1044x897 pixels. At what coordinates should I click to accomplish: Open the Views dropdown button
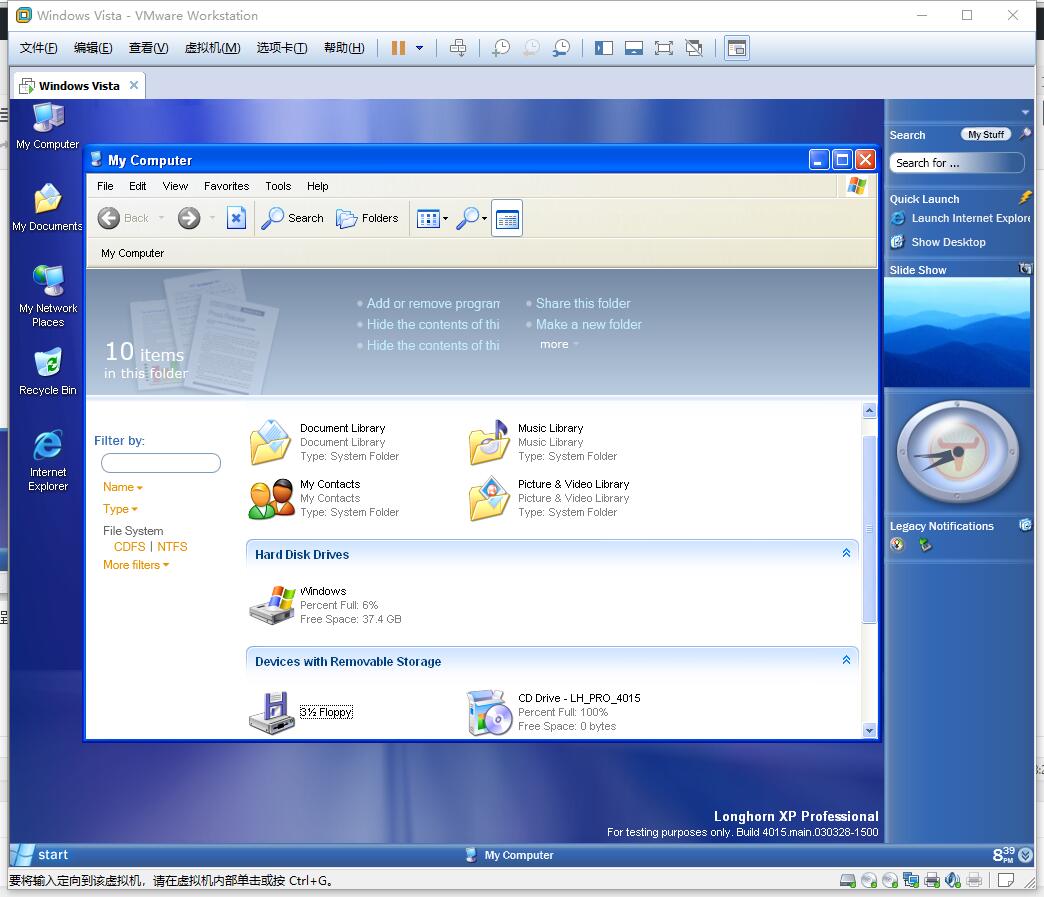click(432, 218)
